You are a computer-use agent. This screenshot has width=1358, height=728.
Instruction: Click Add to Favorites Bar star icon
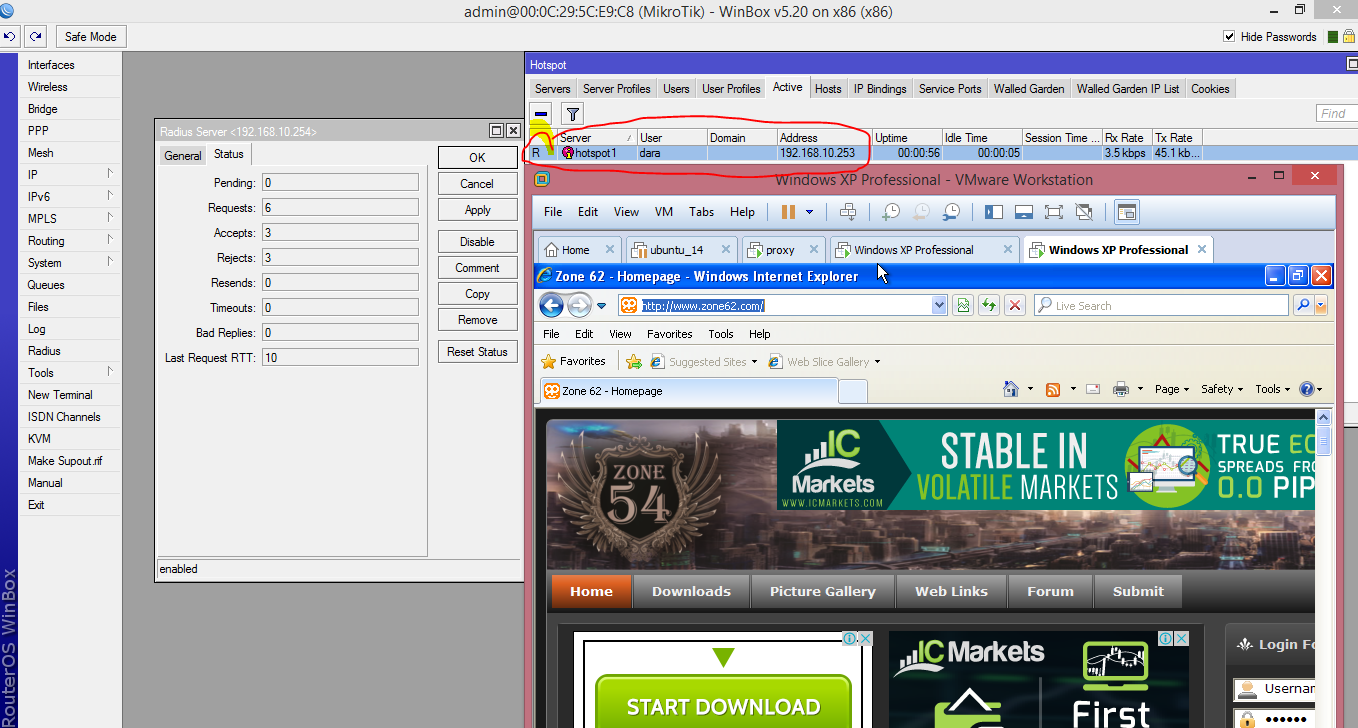click(634, 362)
